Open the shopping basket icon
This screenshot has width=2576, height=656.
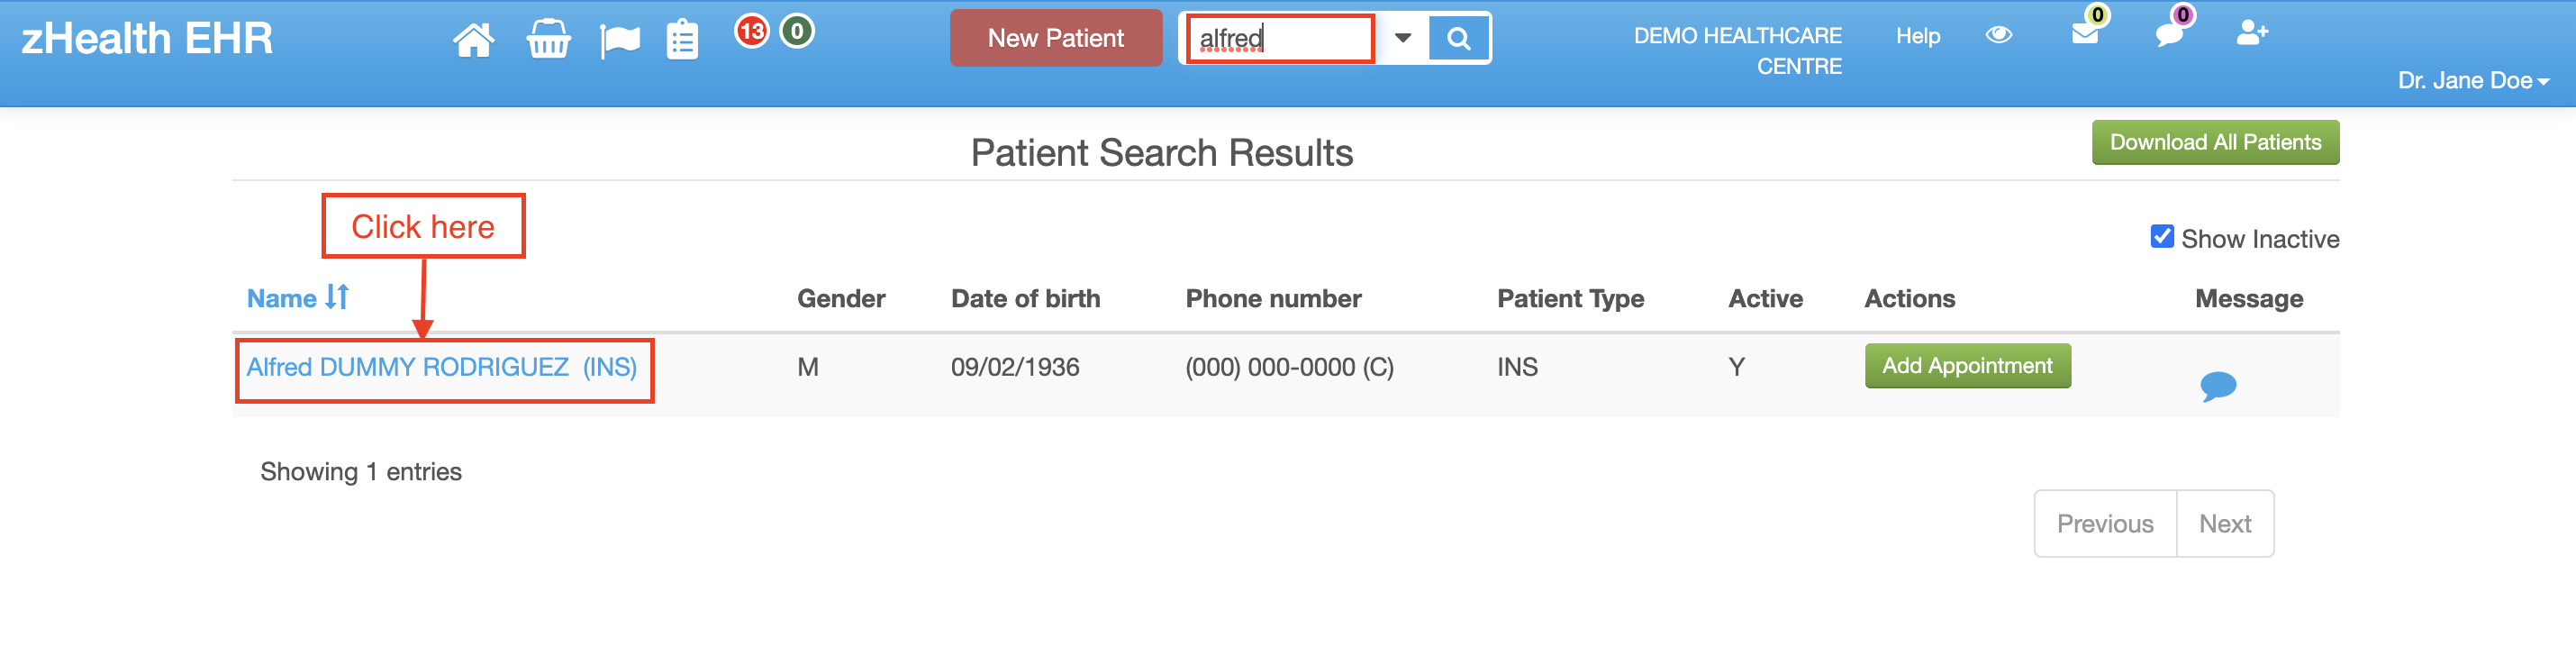pyautogui.click(x=548, y=38)
